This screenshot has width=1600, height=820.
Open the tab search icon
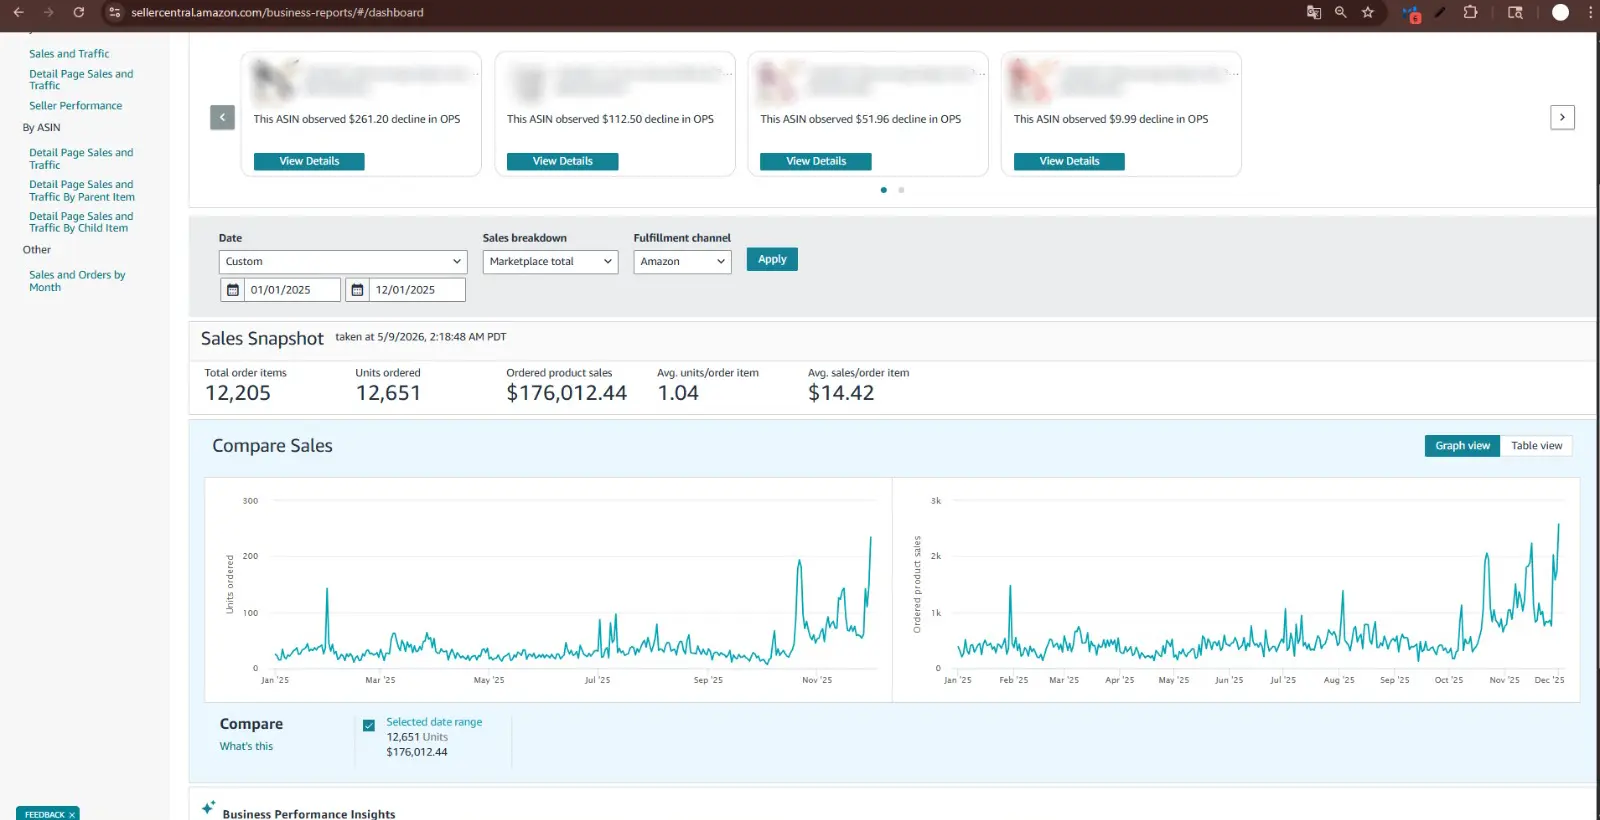[1515, 12]
